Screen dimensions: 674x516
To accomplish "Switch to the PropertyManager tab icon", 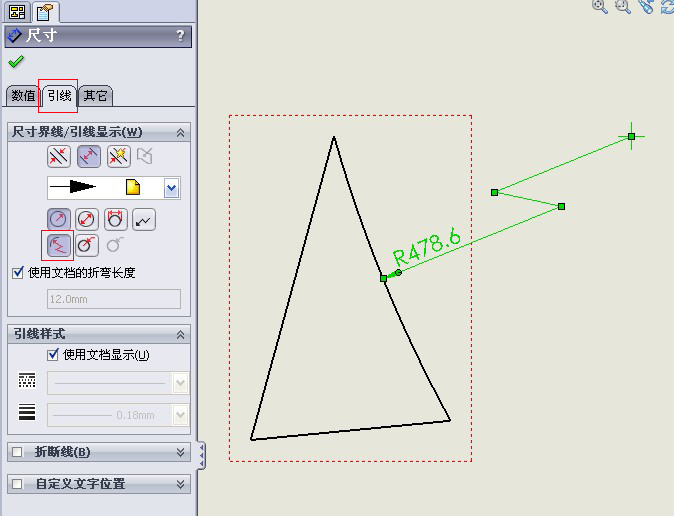I will click(x=45, y=12).
